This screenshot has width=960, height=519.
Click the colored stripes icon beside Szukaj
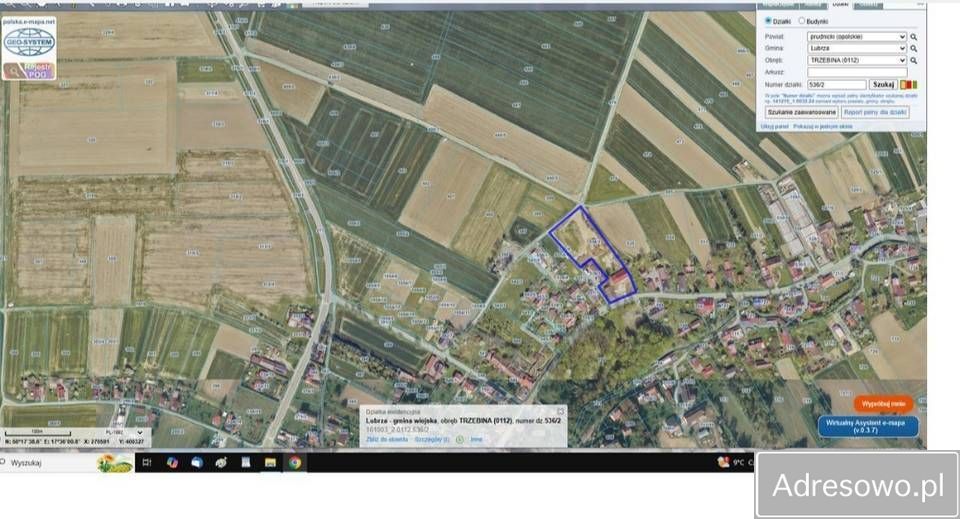coord(909,84)
